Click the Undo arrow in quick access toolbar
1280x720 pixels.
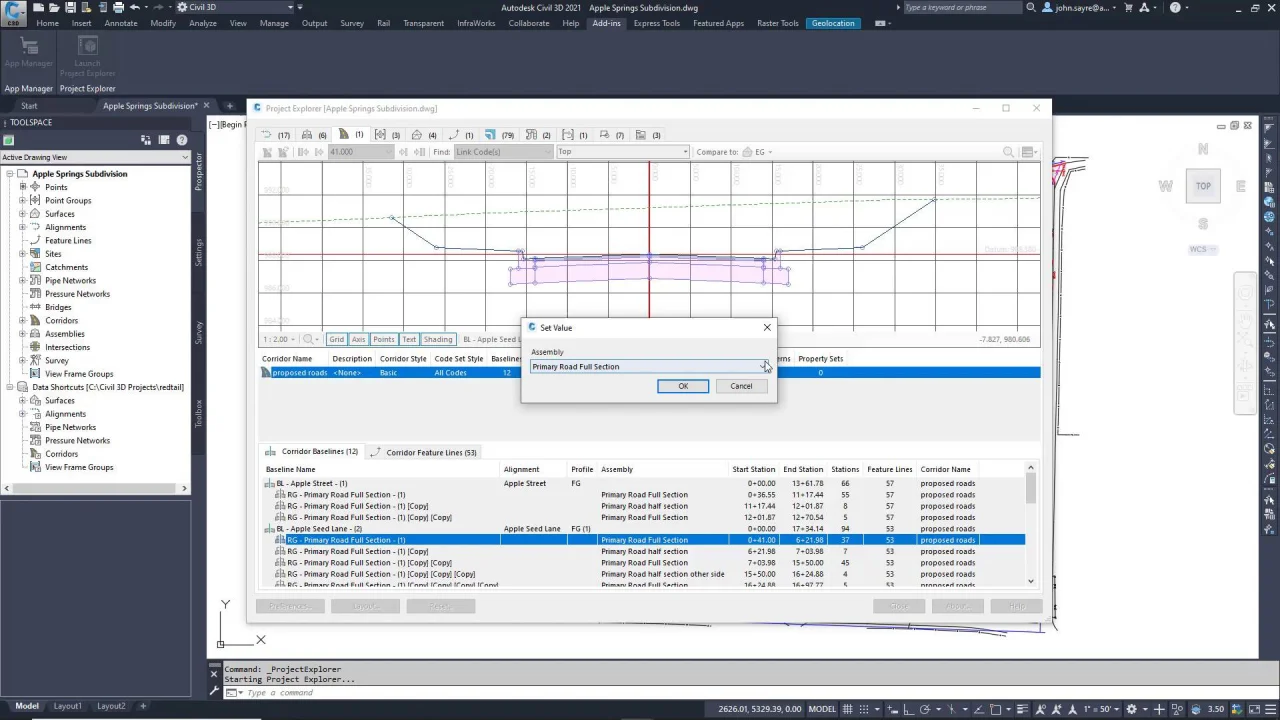pos(134,7)
